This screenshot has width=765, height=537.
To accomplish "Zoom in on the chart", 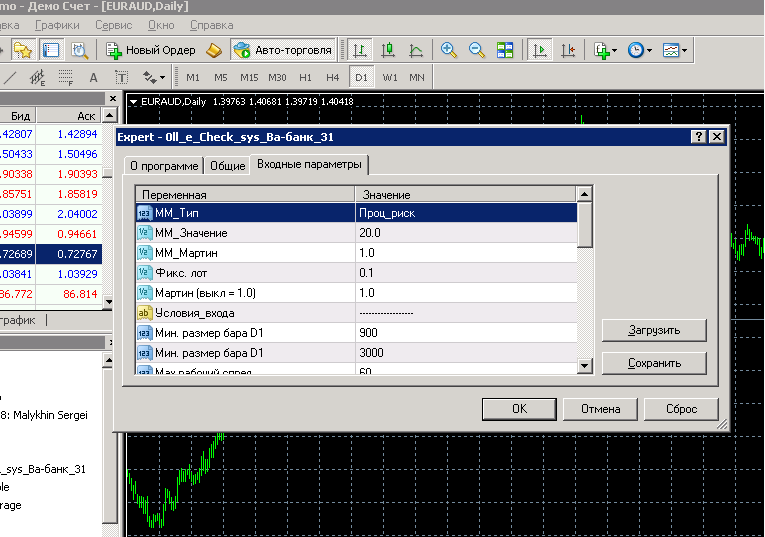I will tap(448, 50).
